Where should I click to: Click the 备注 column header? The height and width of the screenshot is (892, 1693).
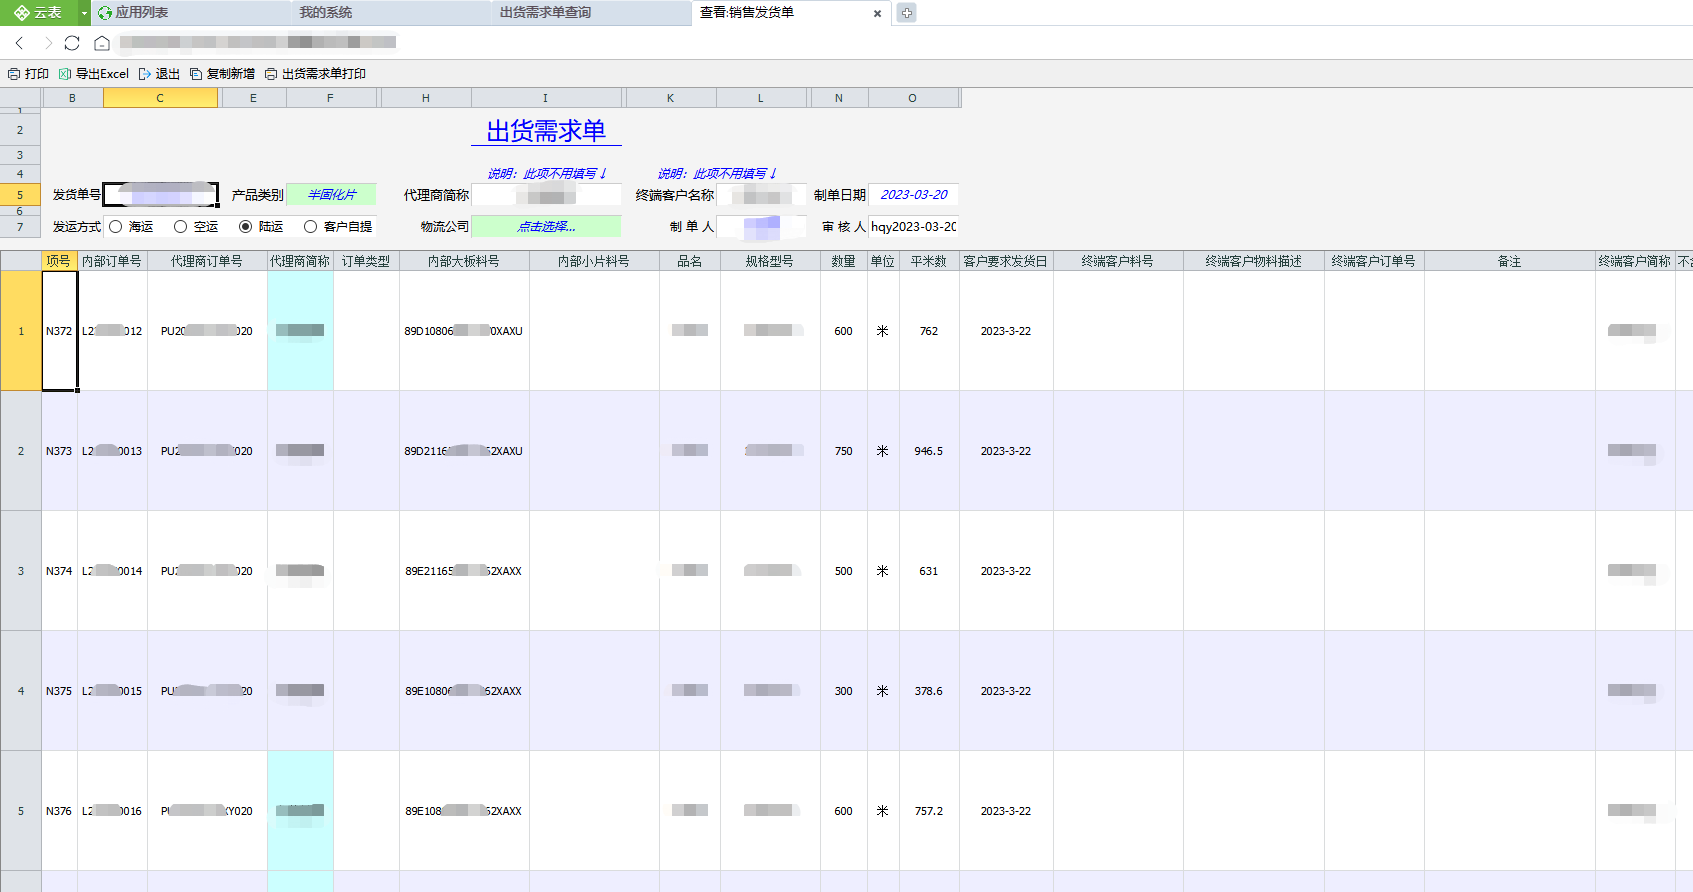(1510, 261)
